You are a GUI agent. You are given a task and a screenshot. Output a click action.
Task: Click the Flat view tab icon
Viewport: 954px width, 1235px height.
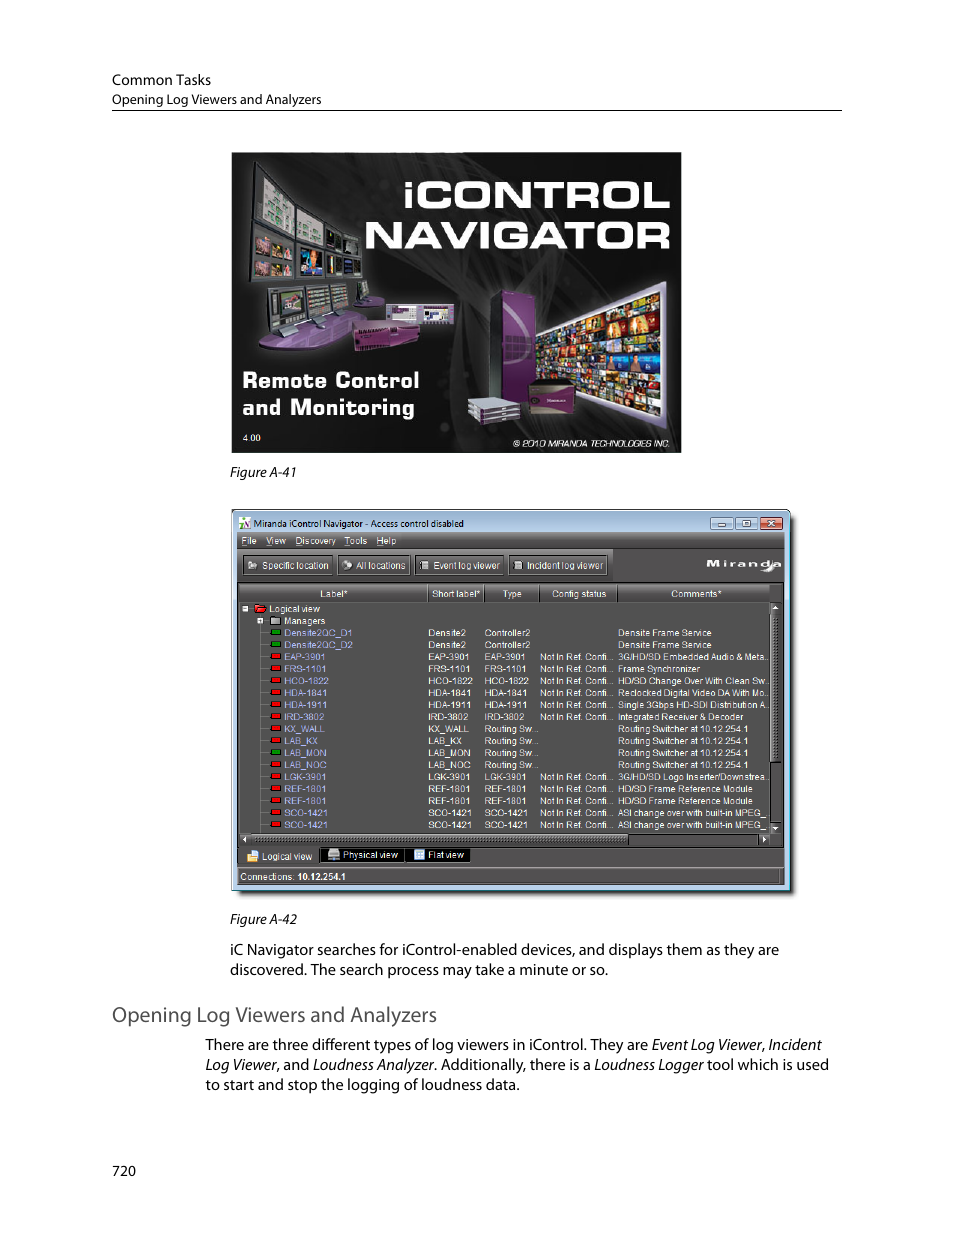(x=420, y=855)
